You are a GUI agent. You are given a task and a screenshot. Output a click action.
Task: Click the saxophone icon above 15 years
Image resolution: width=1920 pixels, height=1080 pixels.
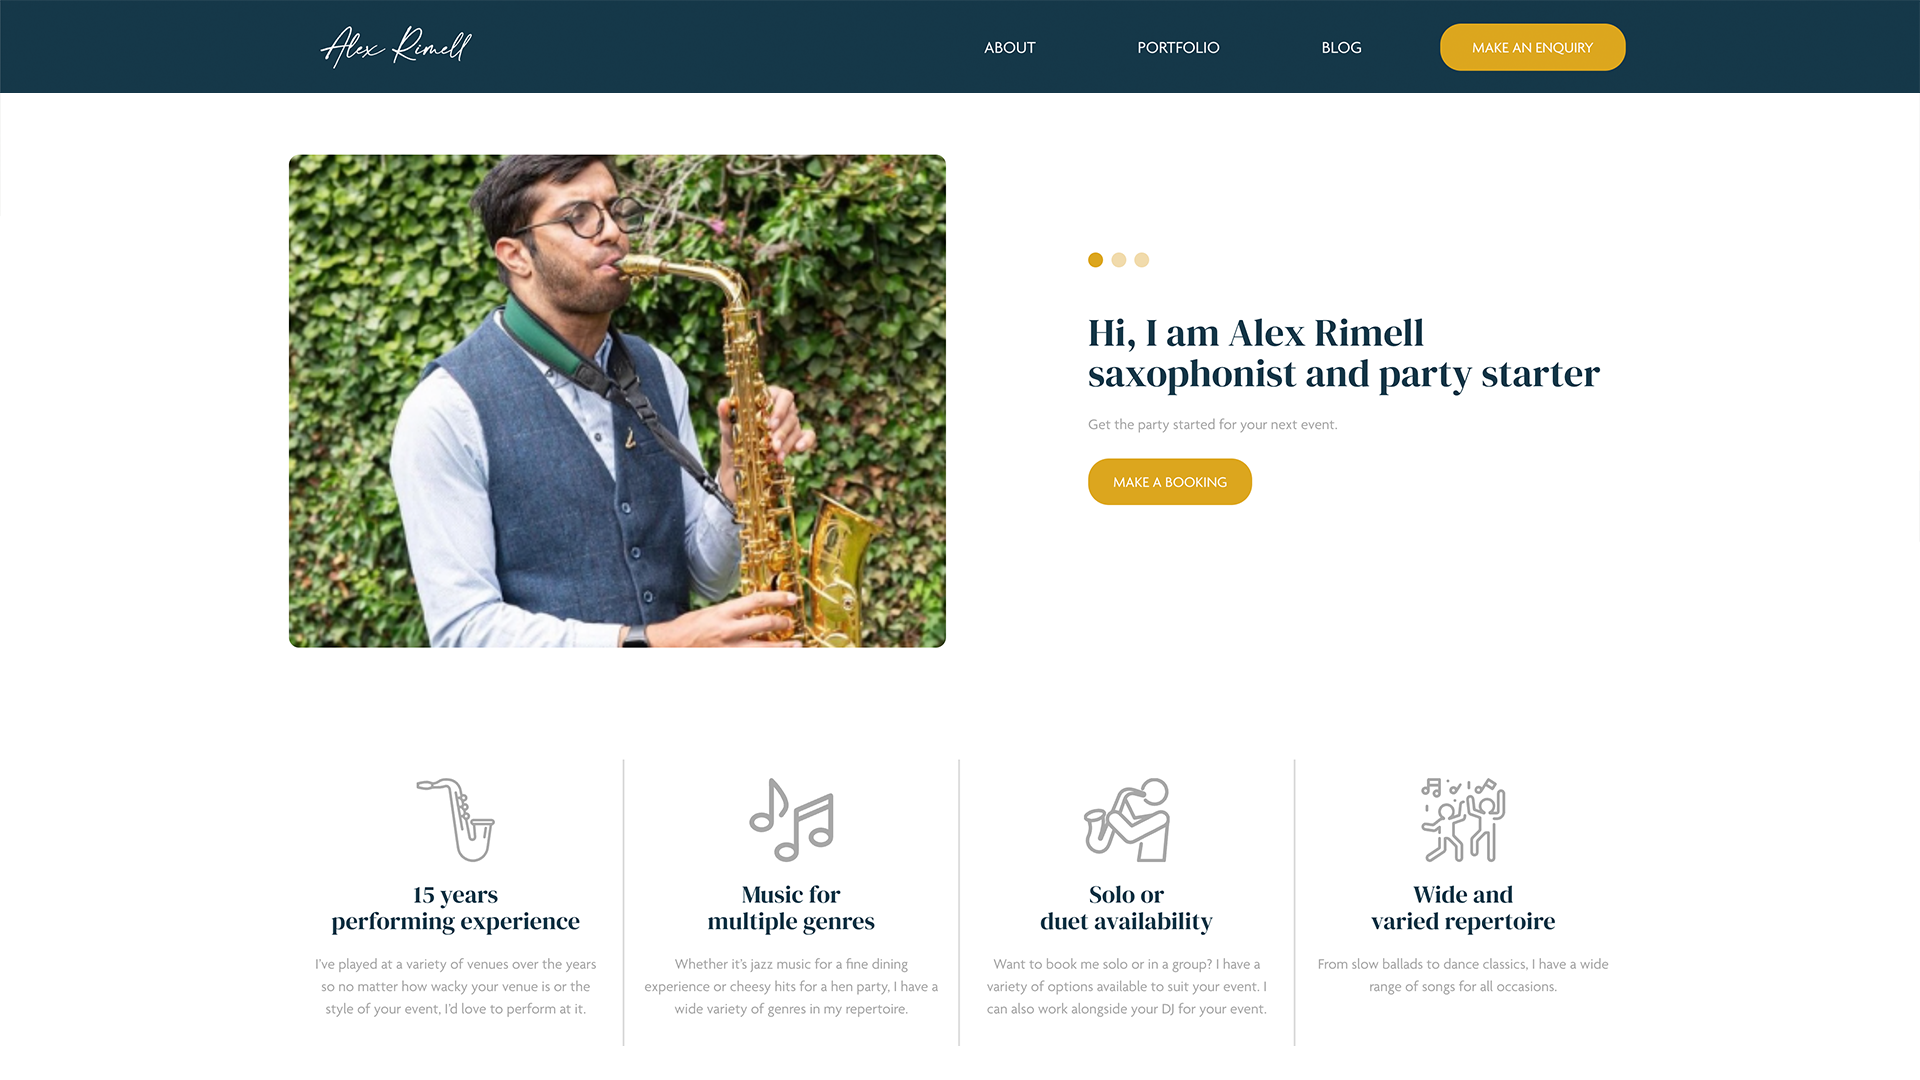tap(456, 819)
